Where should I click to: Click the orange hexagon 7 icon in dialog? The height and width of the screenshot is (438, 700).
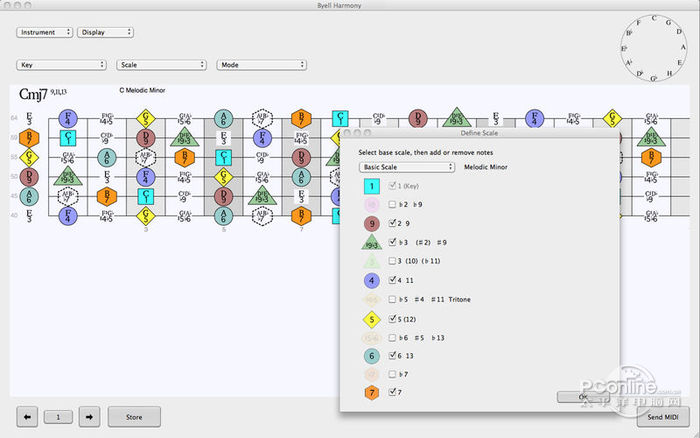(371, 392)
